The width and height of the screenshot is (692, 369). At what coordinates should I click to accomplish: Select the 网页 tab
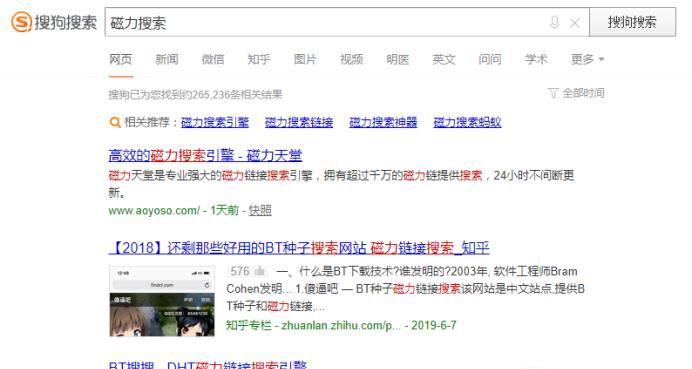[x=120, y=59]
